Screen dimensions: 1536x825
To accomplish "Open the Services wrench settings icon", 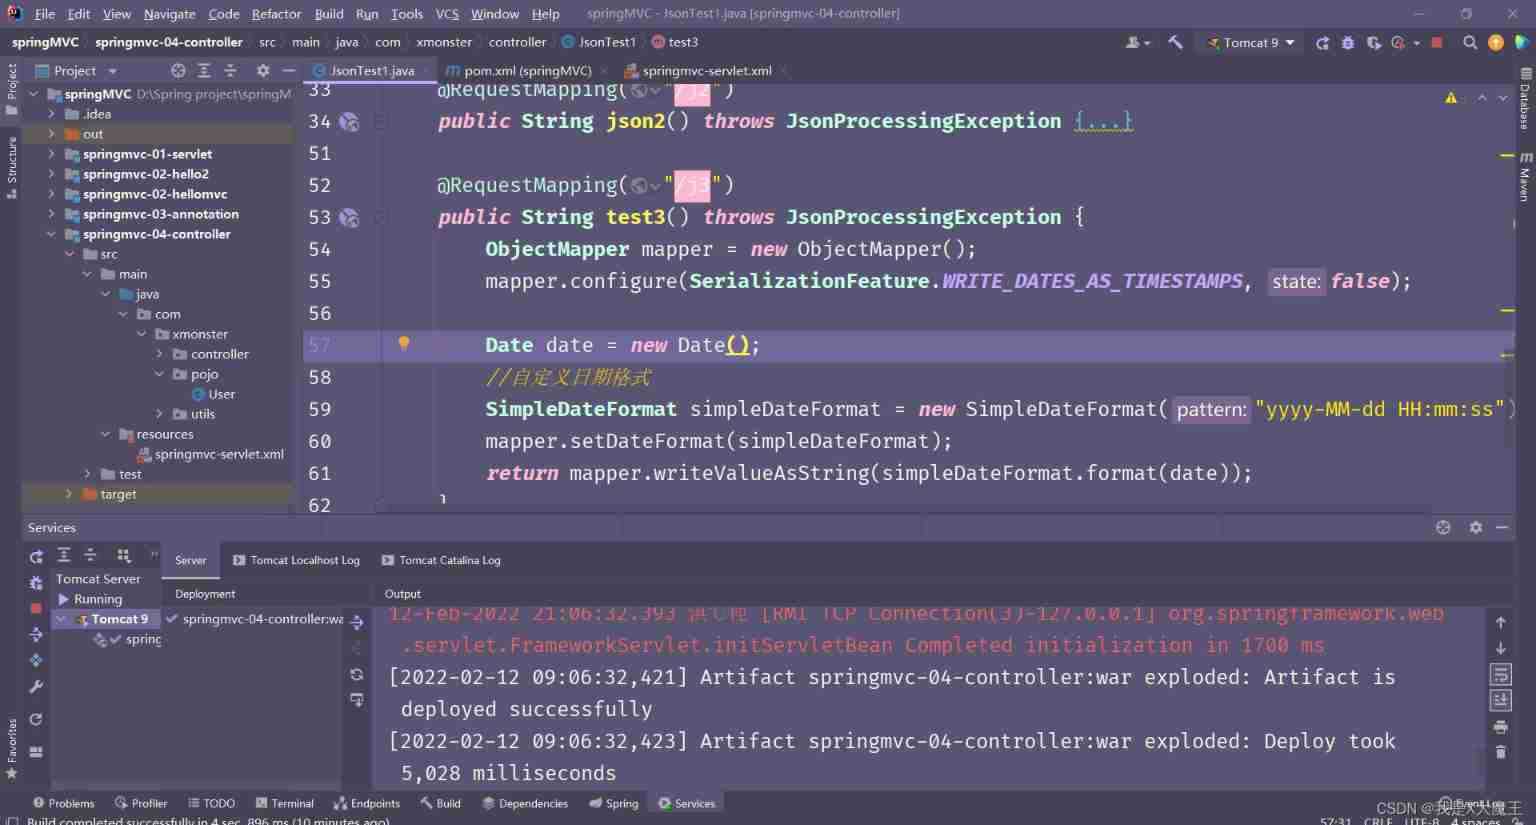I will click(x=36, y=687).
